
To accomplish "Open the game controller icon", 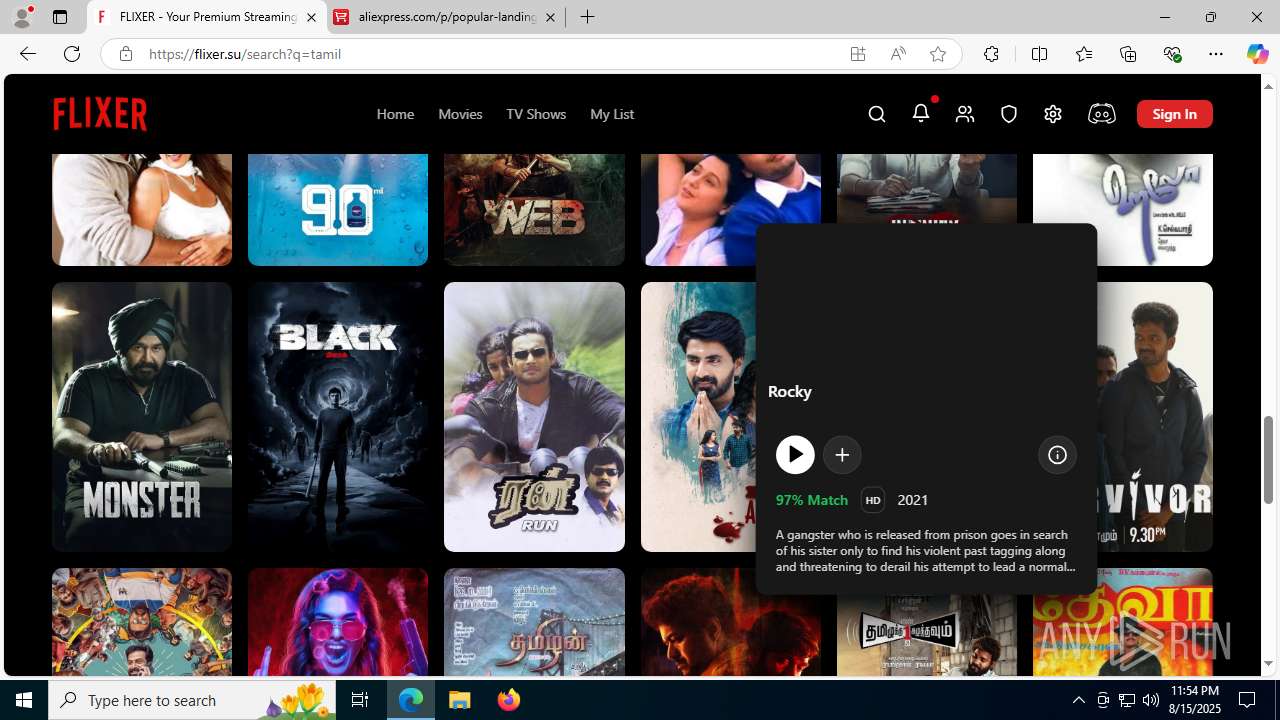I will click(x=1101, y=114).
